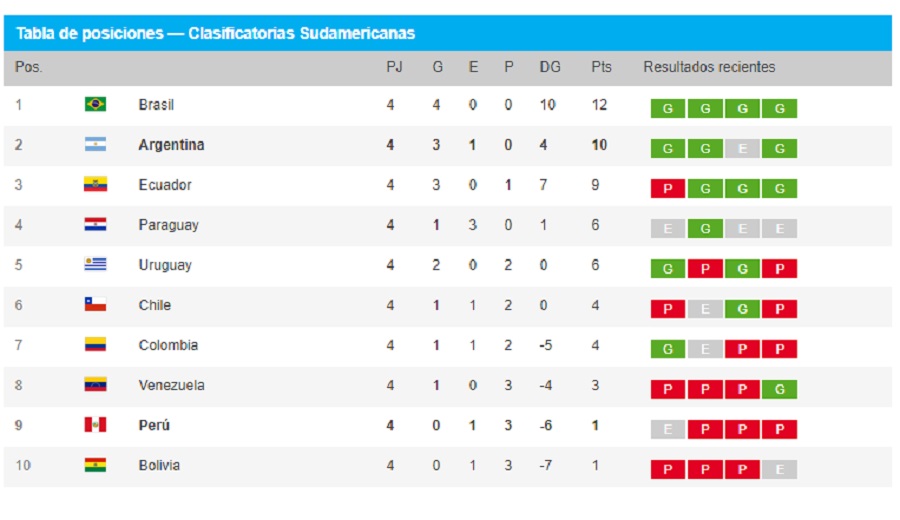This screenshot has height=520, width=900.
Task: Click the Tabla de posiciones title
Action: (215, 33)
